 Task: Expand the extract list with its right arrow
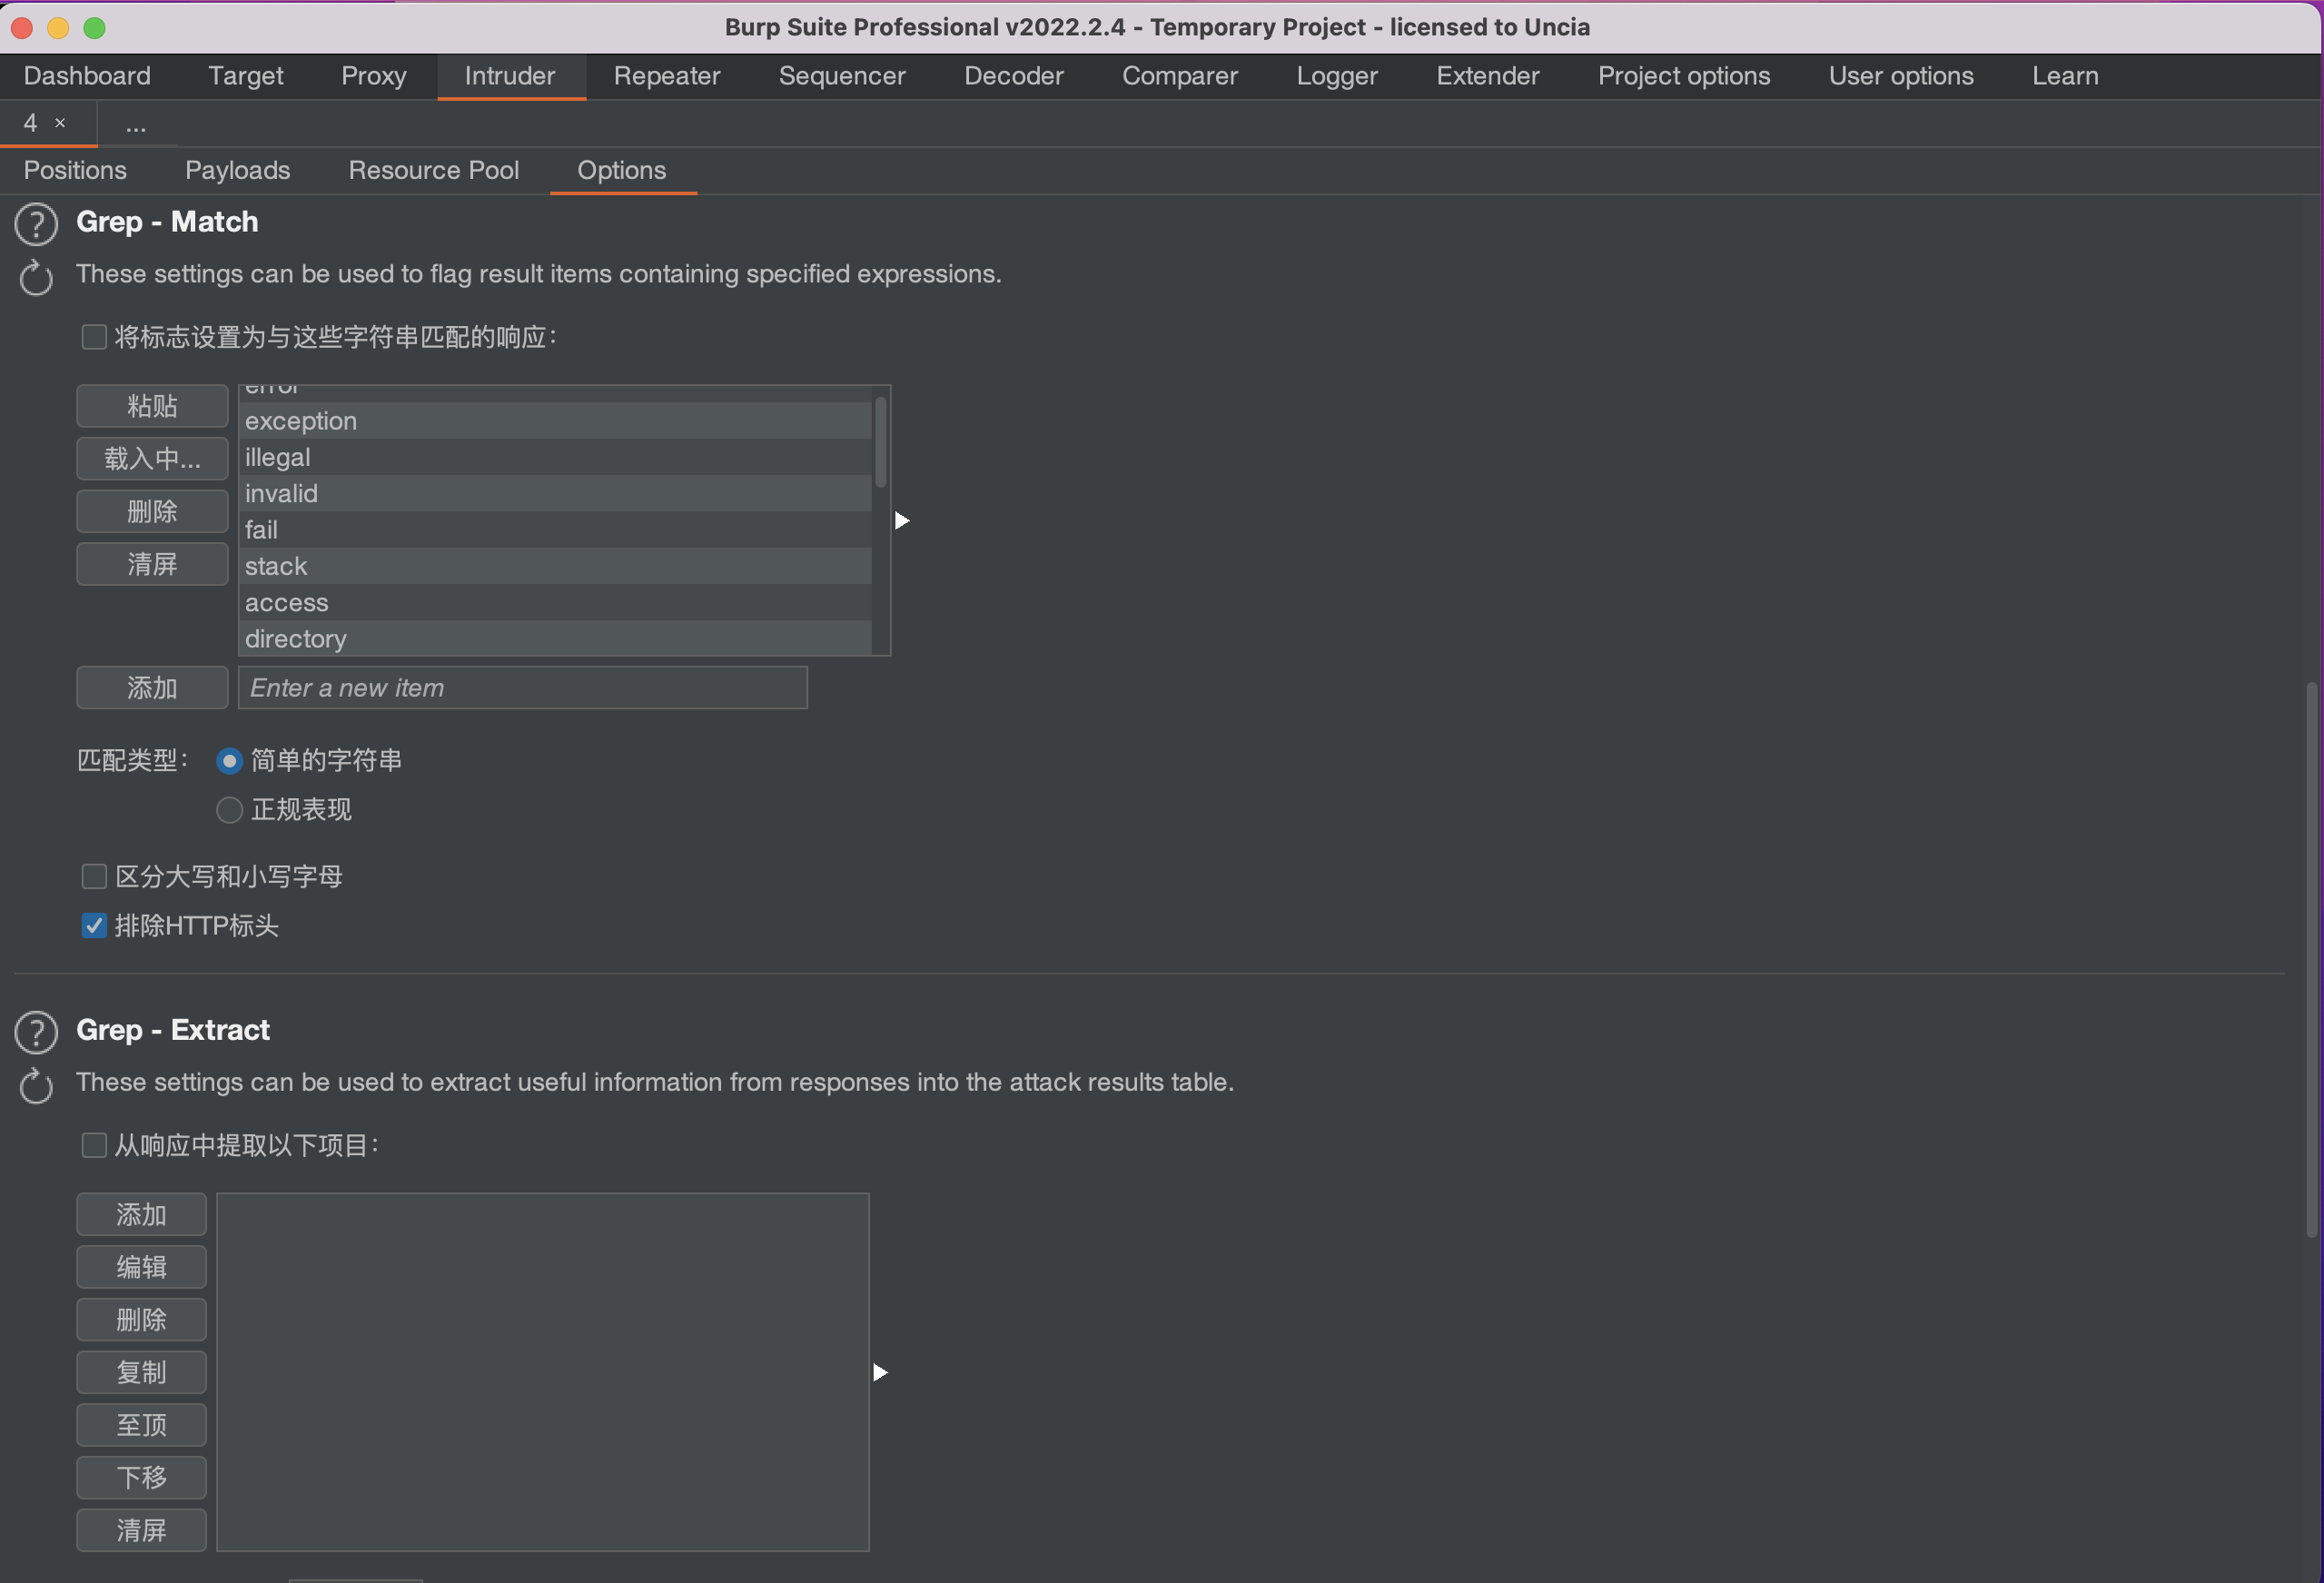coord(879,1372)
